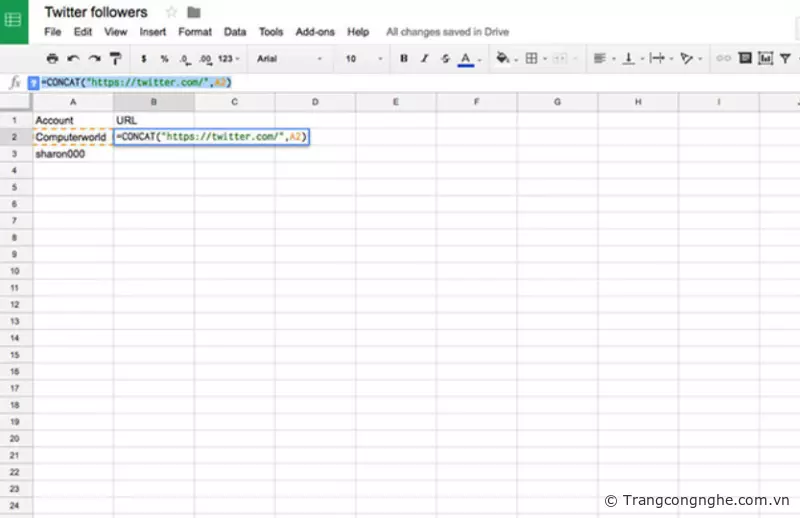Open the font size 10 dropdown
This screenshot has height=518, width=800.
(363, 59)
